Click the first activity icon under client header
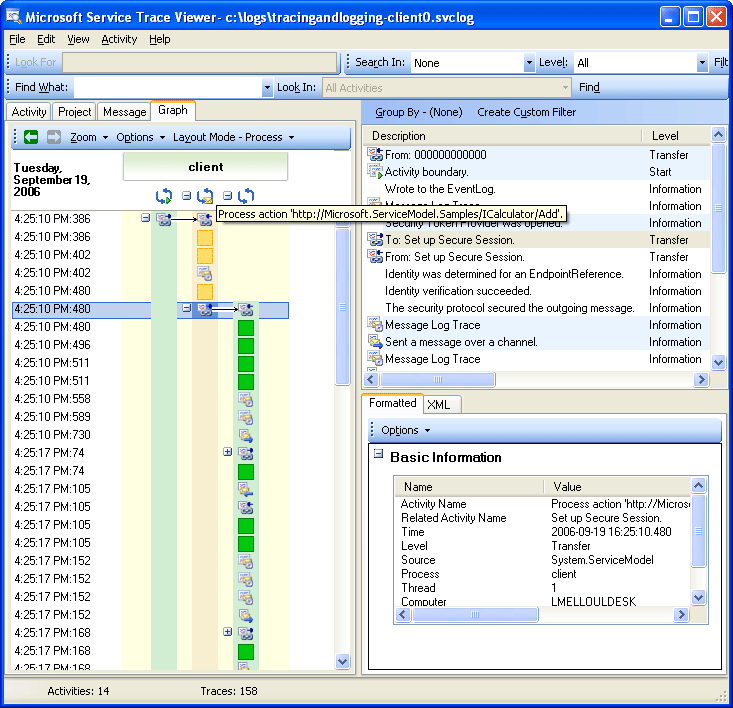This screenshot has height=708, width=733. click(164, 196)
